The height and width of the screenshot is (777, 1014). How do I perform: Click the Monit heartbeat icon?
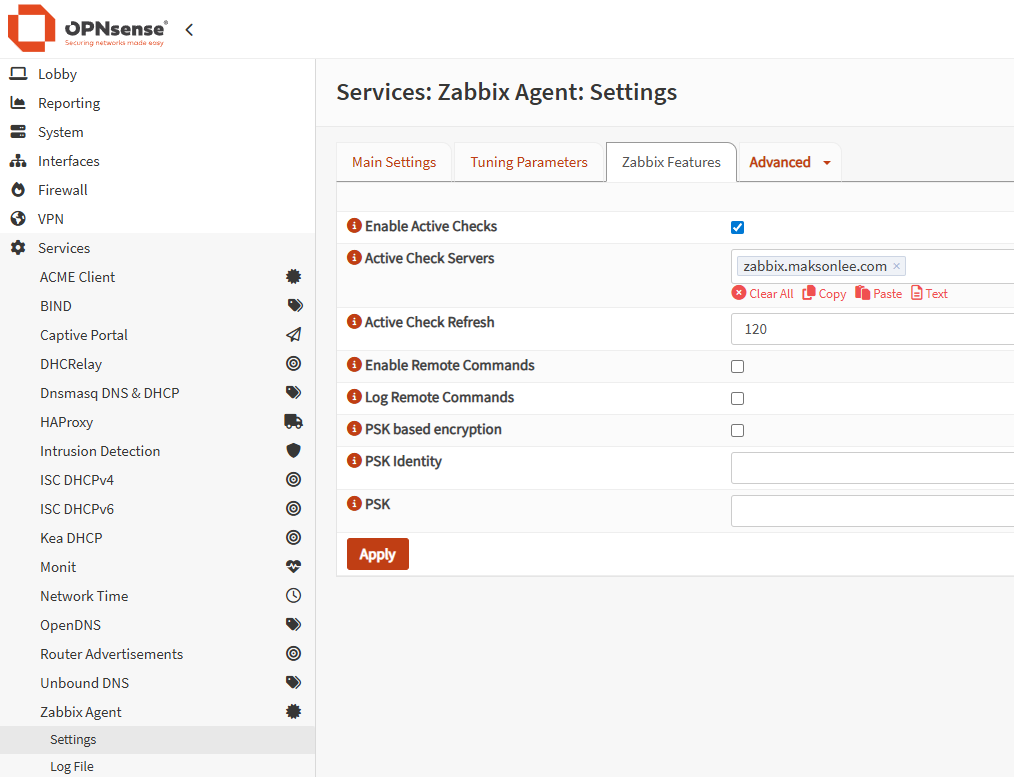pos(294,566)
